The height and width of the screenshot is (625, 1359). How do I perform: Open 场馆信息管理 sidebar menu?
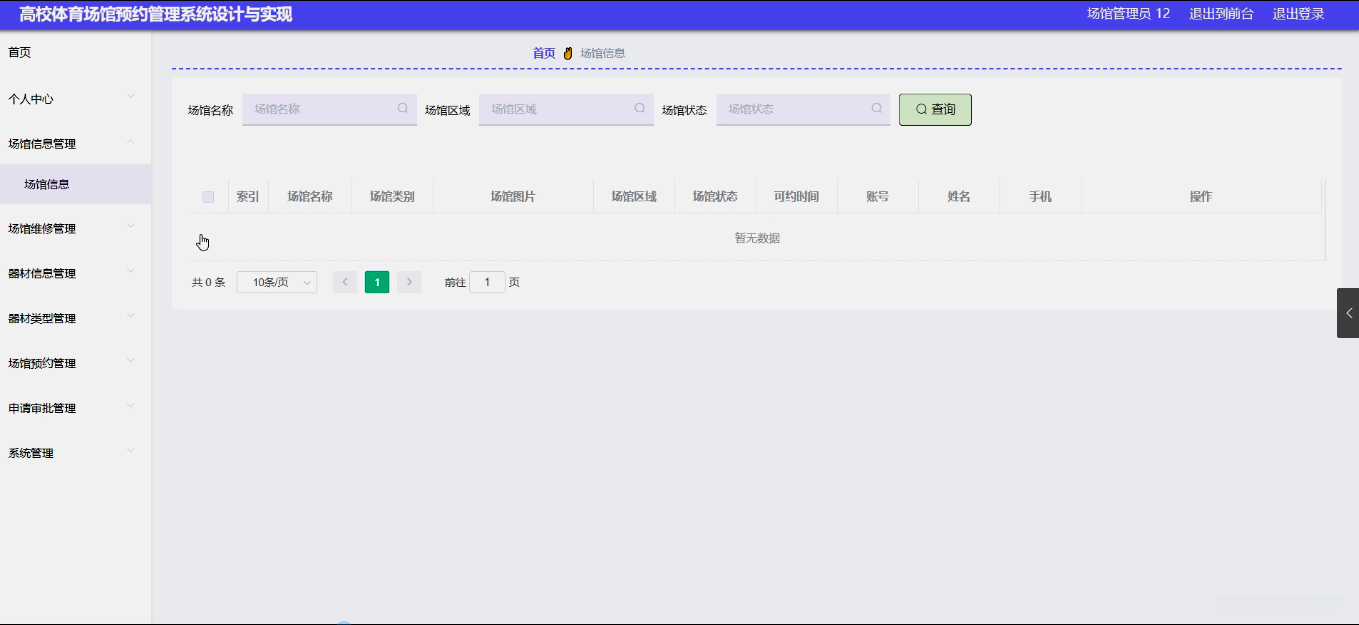75,143
